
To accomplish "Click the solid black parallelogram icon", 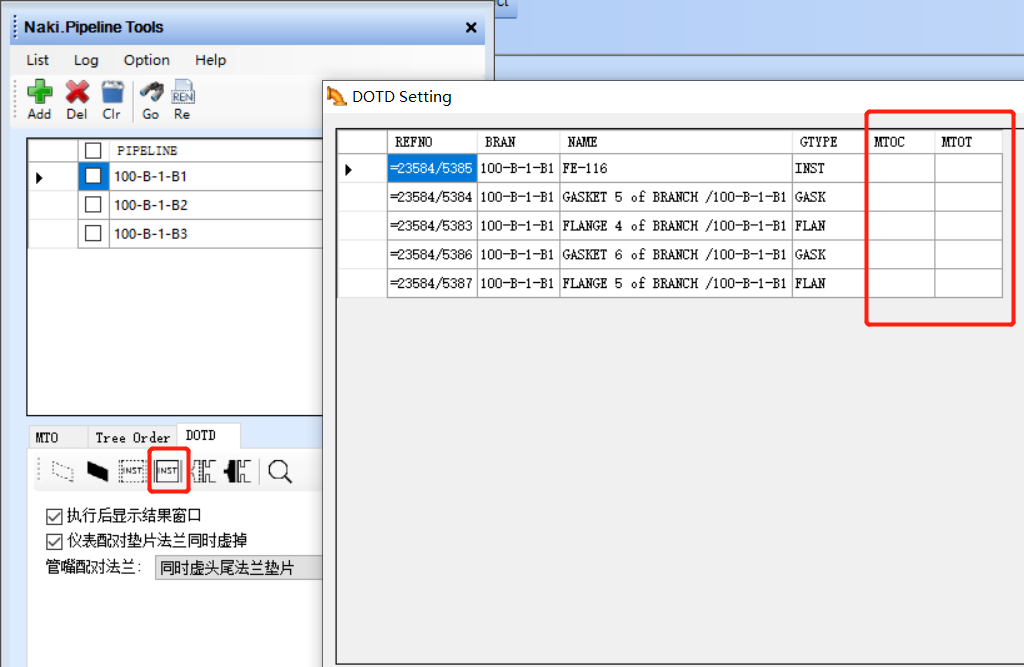I will [x=97, y=471].
